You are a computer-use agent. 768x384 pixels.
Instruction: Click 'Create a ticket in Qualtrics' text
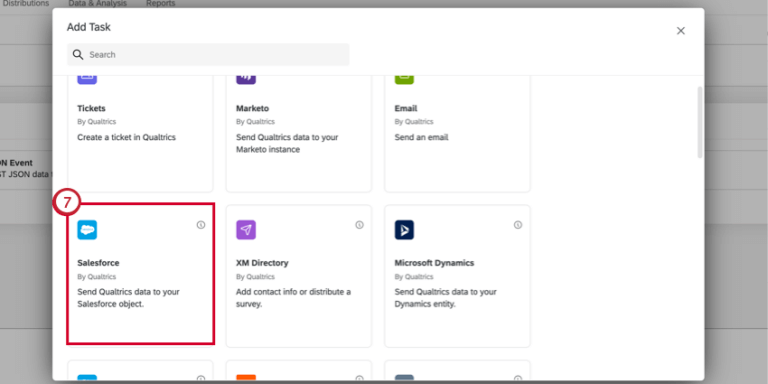[126, 138]
